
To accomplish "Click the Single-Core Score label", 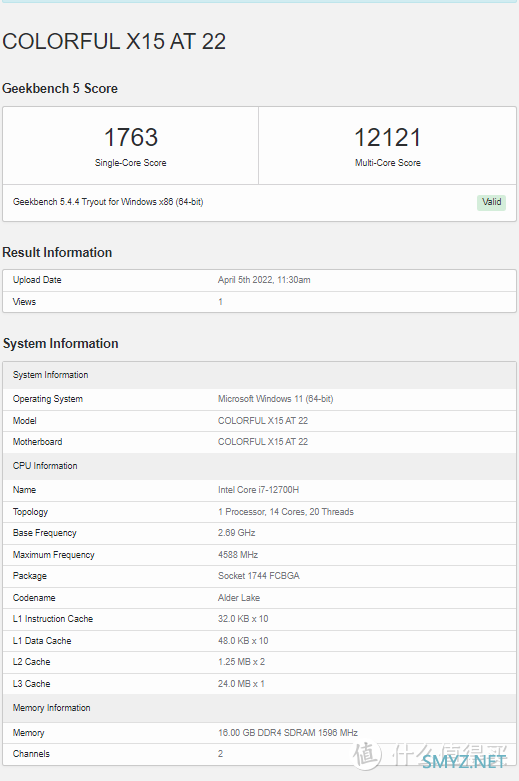I will 130,163.
